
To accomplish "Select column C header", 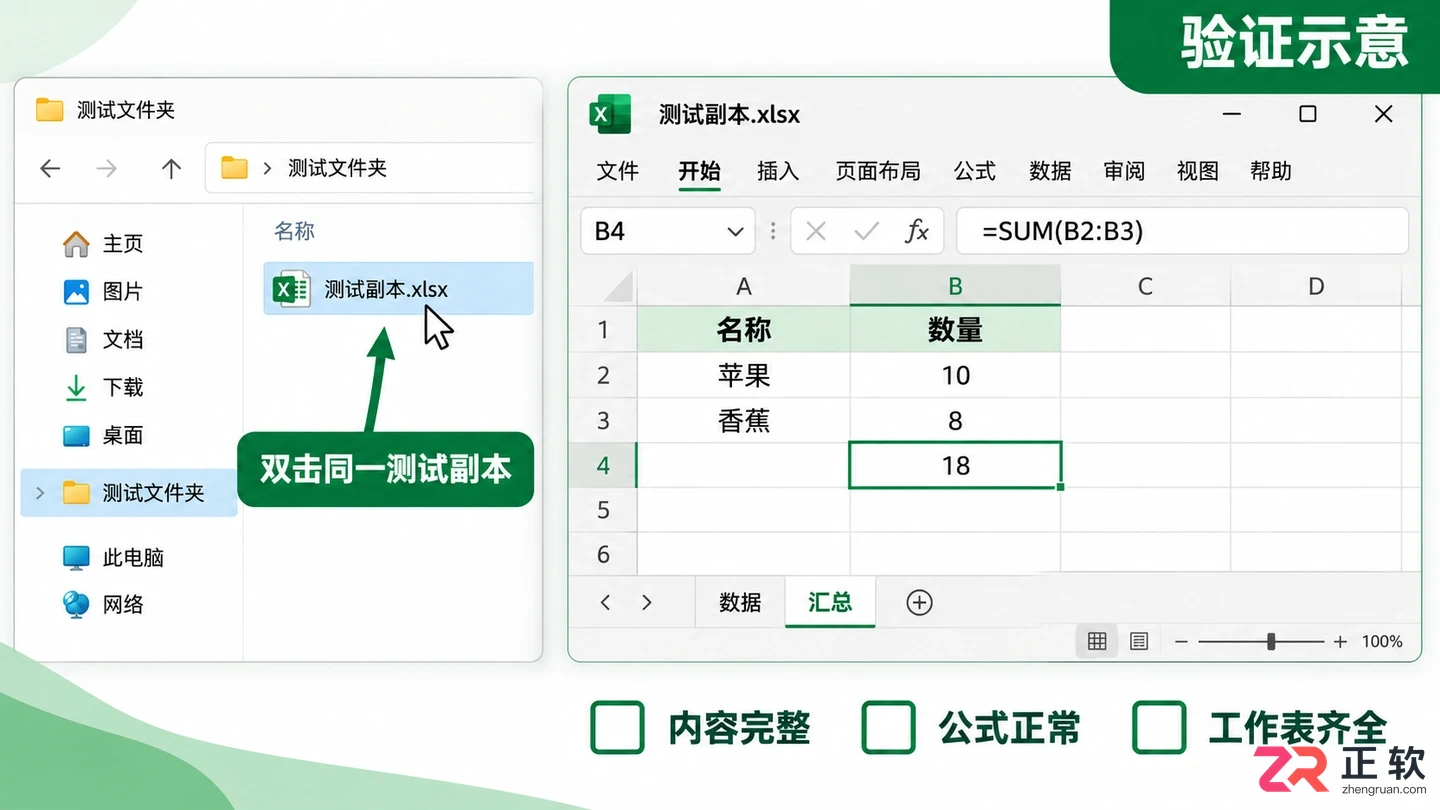I will click(x=1145, y=286).
